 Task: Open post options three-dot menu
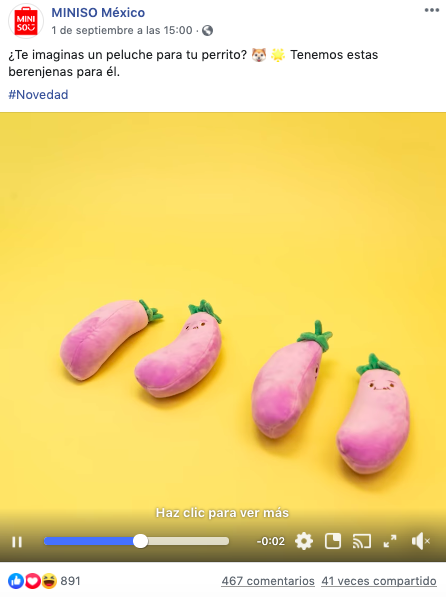432,10
